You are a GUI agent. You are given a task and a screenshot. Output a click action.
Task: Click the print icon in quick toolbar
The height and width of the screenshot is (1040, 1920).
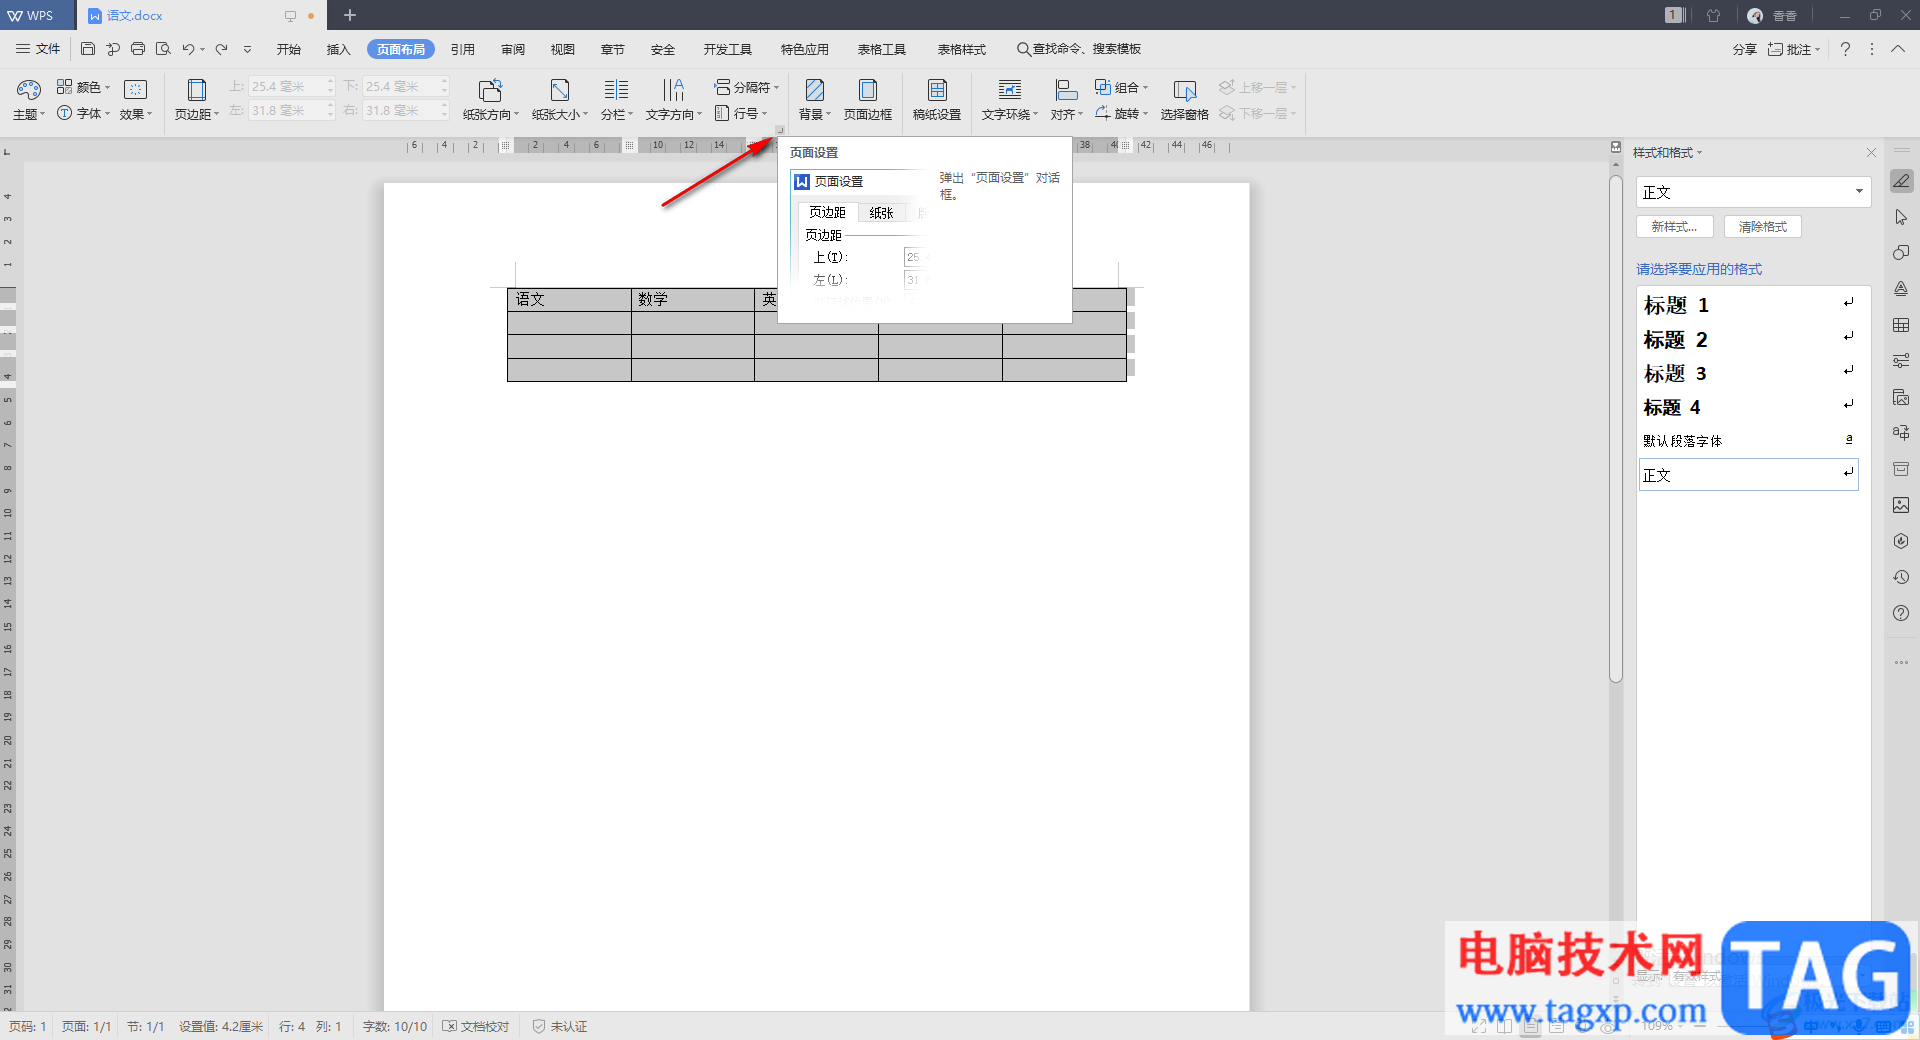pyautogui.click(x=138, y=49)
